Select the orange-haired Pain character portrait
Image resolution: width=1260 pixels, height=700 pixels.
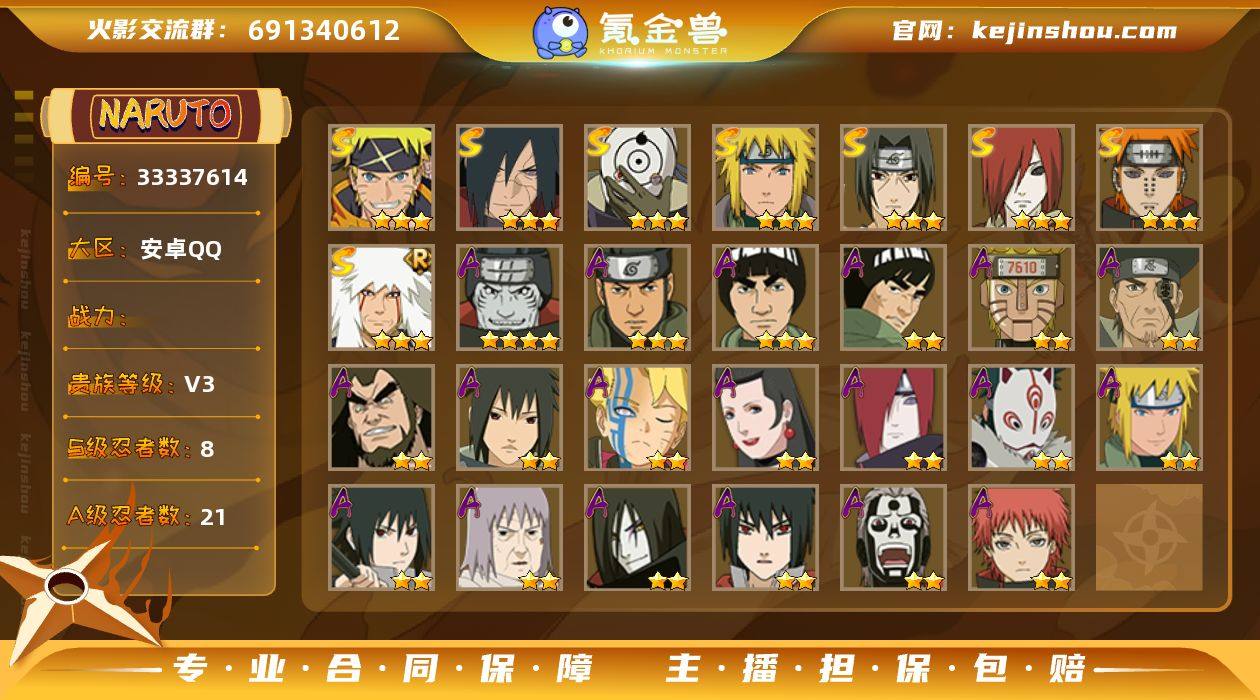(1149, 178)
